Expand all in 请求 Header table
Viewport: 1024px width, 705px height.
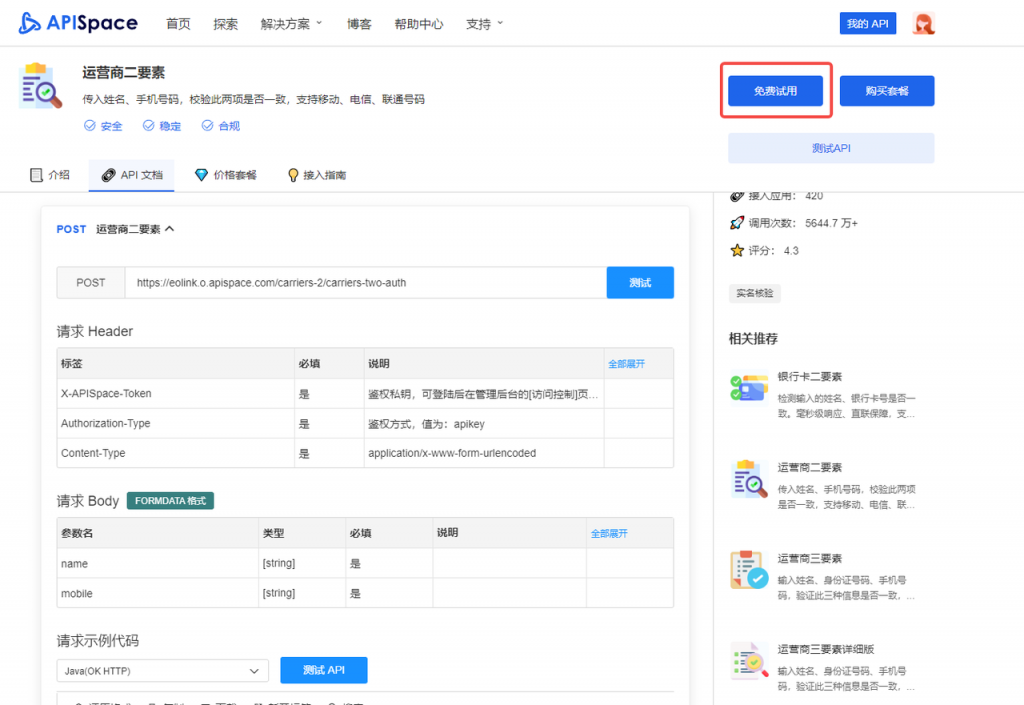point(626,364)
